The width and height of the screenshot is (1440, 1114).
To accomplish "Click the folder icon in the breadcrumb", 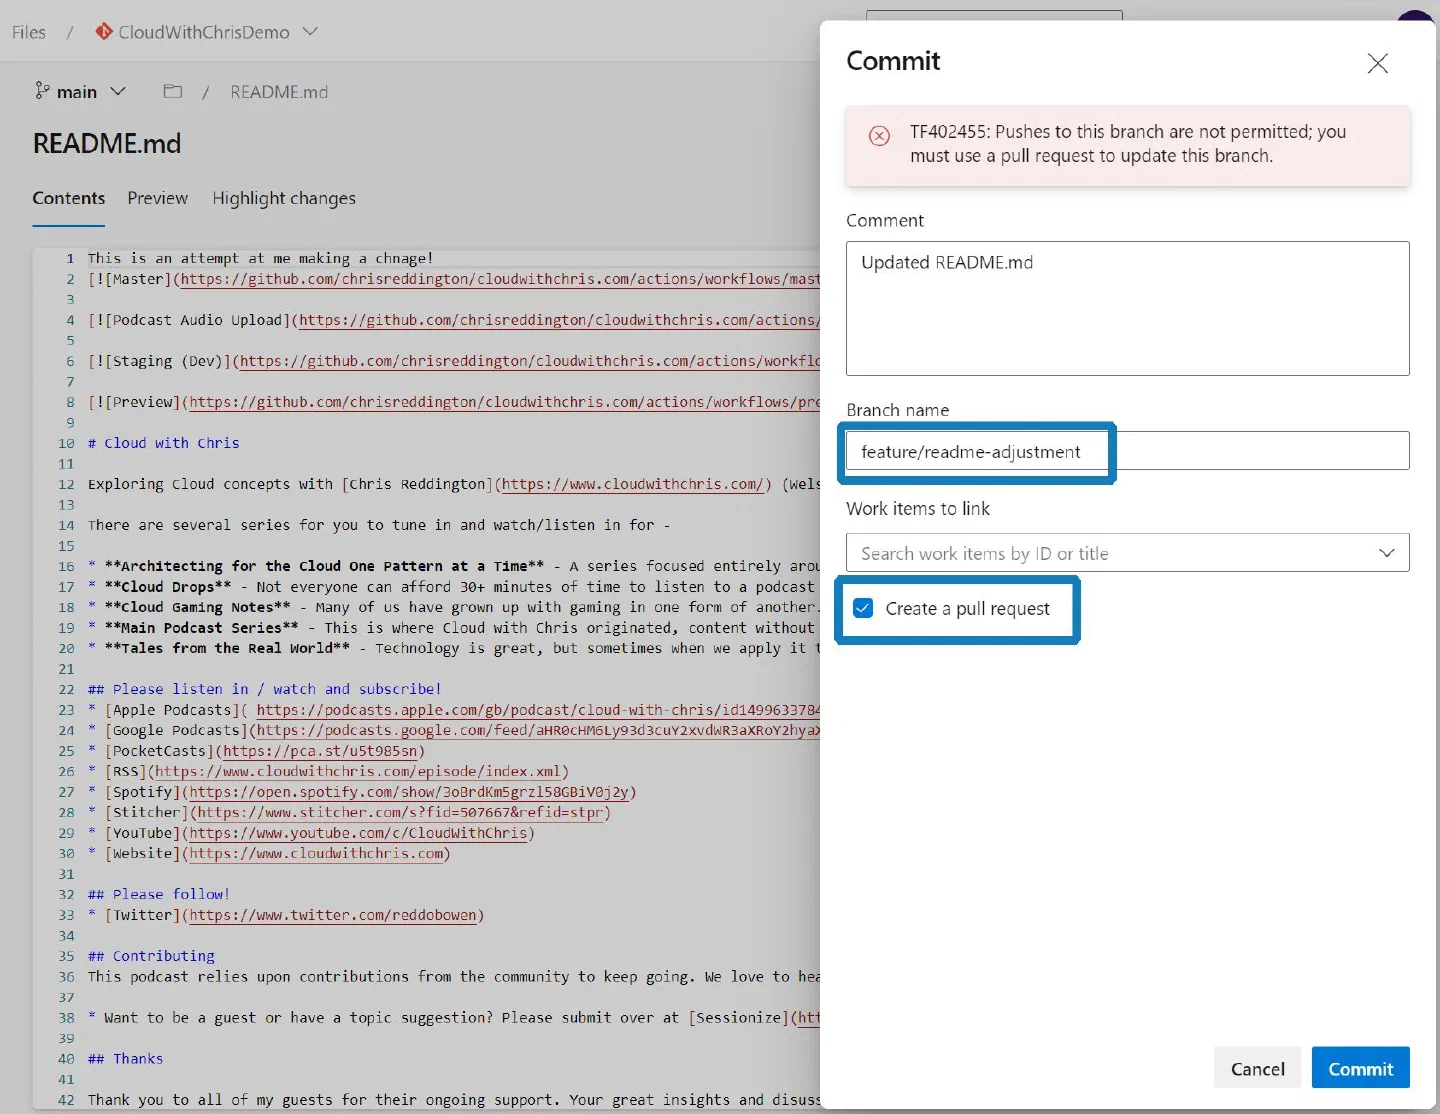I will pos(173,91).
